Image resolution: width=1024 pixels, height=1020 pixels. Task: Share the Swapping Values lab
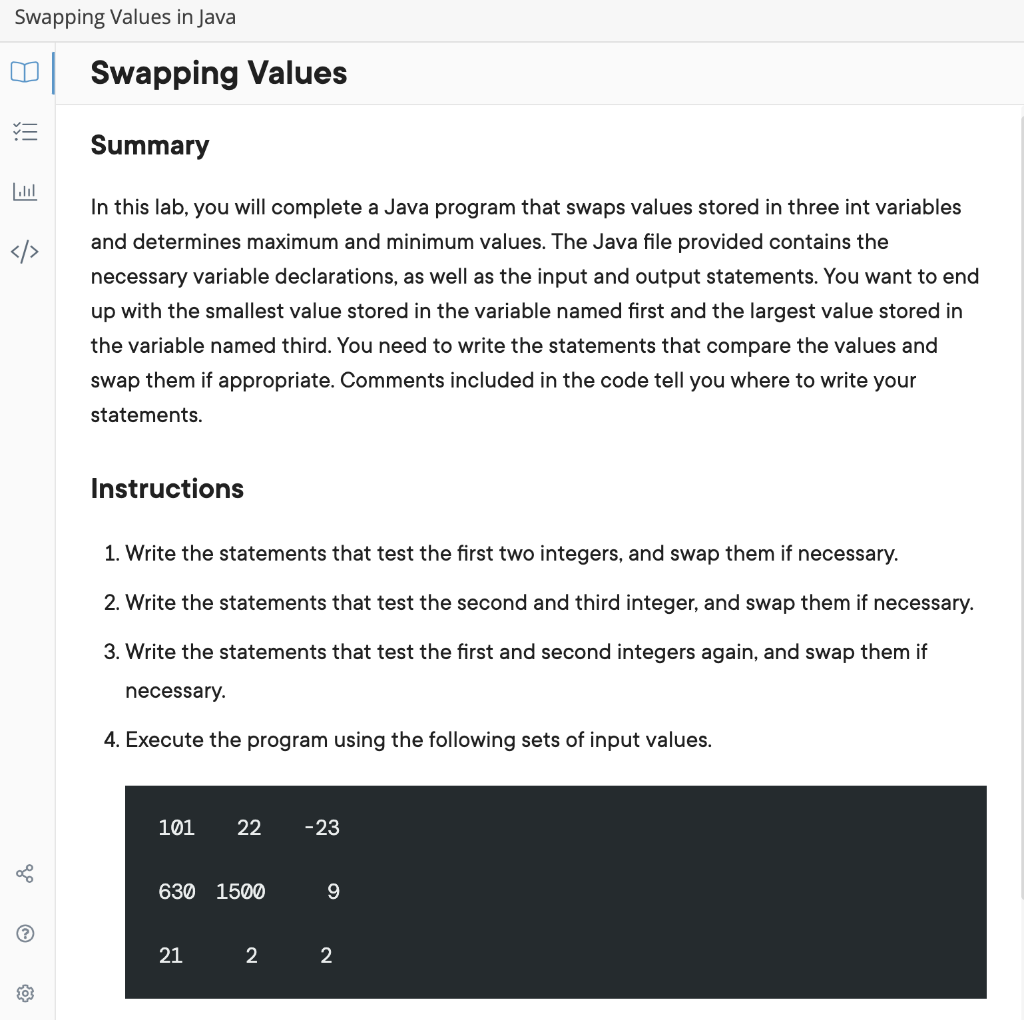tap(24, 873)
